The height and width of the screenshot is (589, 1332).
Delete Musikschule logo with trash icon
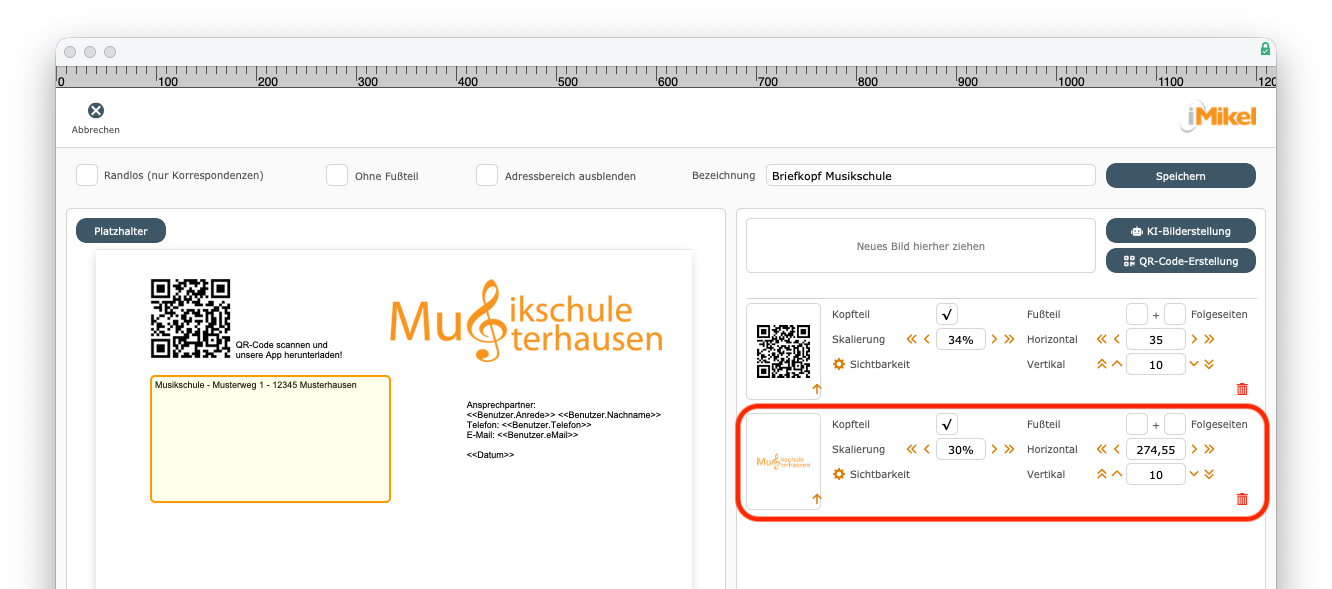tap(1242, 499)
